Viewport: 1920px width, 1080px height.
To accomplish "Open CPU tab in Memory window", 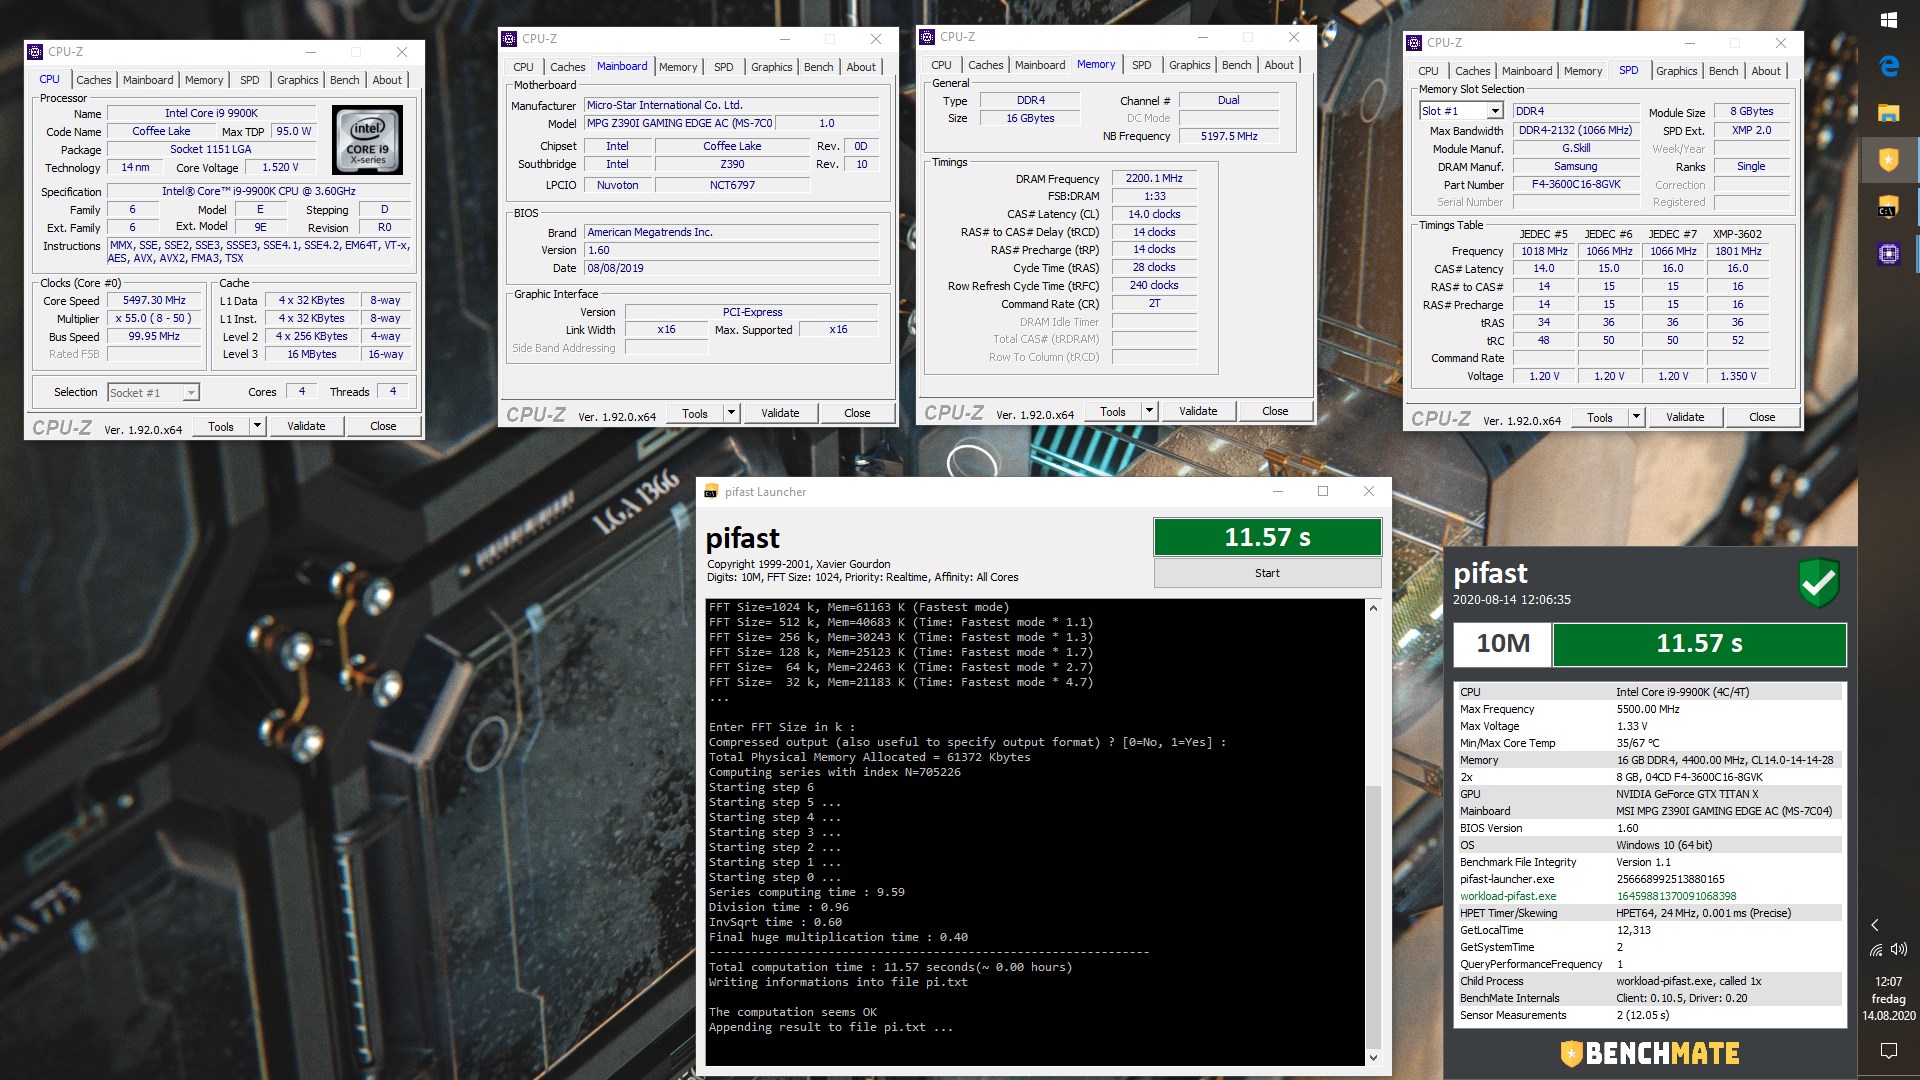I will click(941, 65).
